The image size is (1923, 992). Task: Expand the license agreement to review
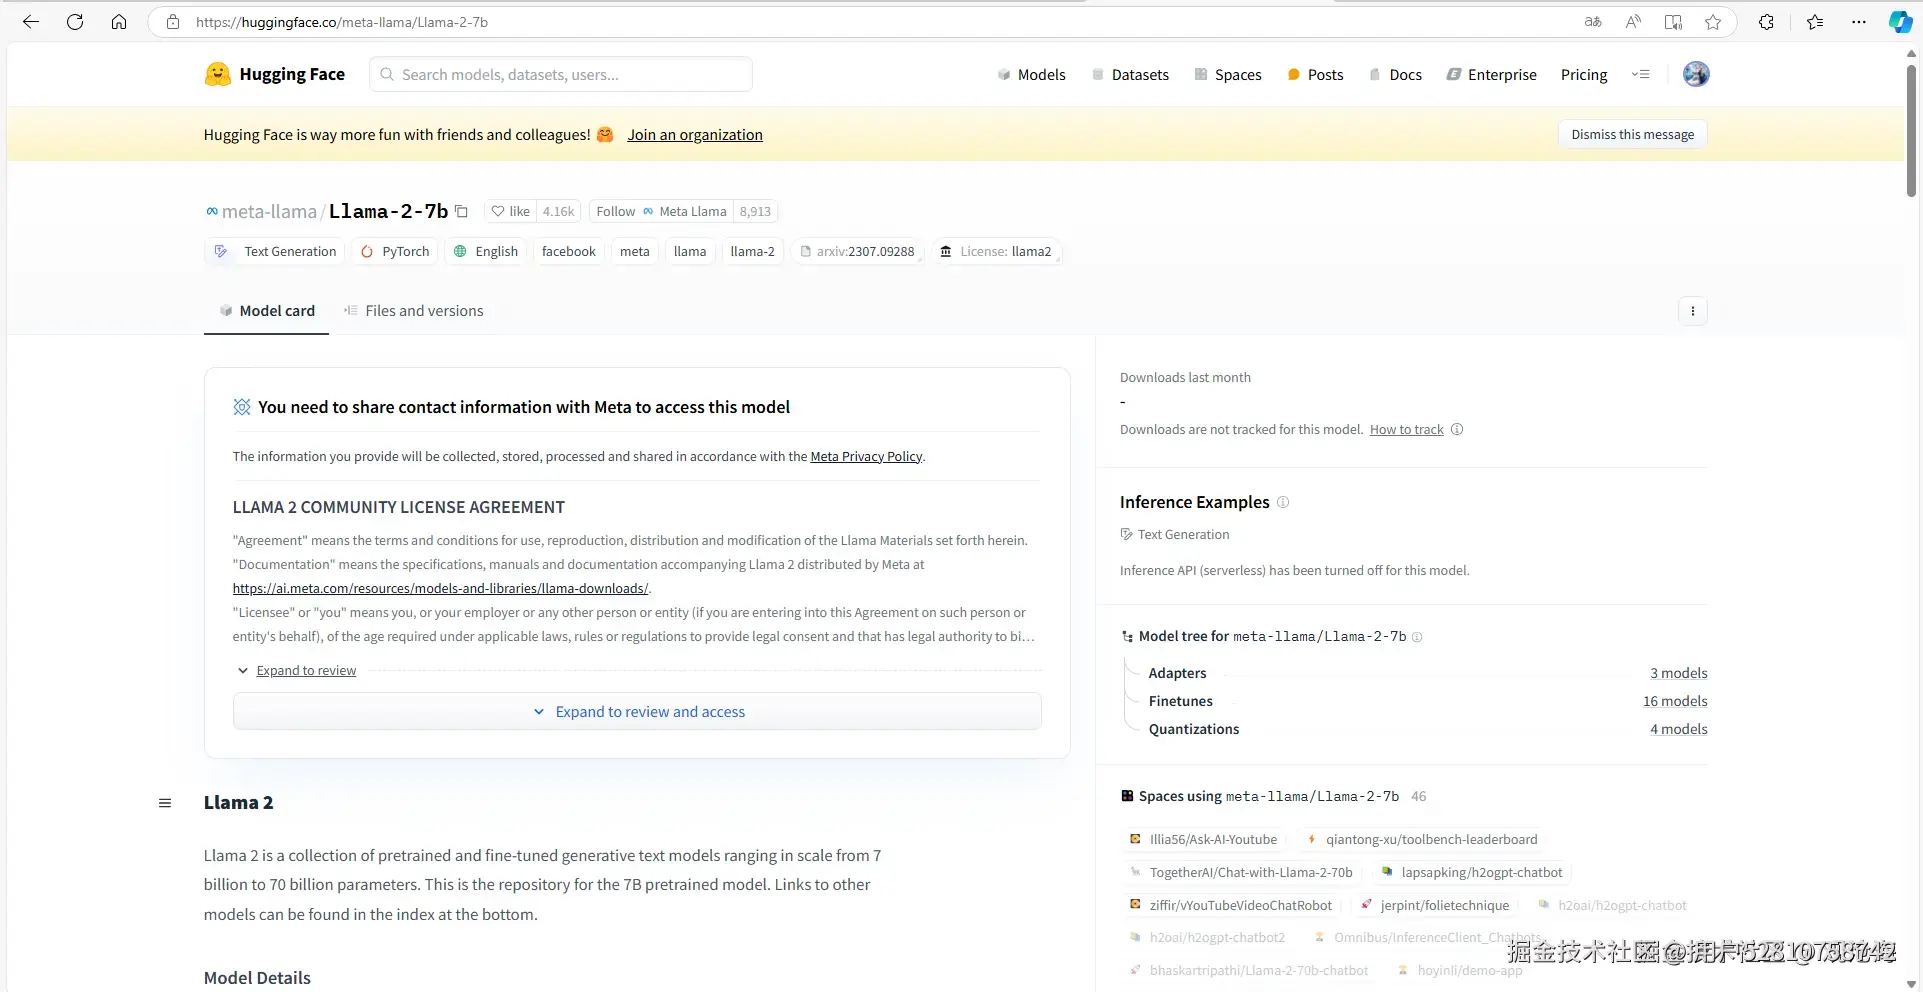point(306,671)
